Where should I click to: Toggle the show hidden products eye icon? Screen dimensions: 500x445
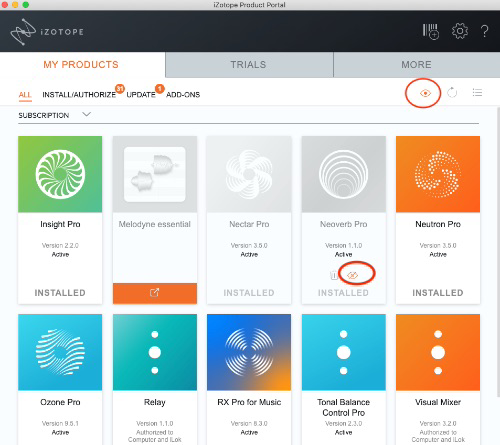point(425,93)
